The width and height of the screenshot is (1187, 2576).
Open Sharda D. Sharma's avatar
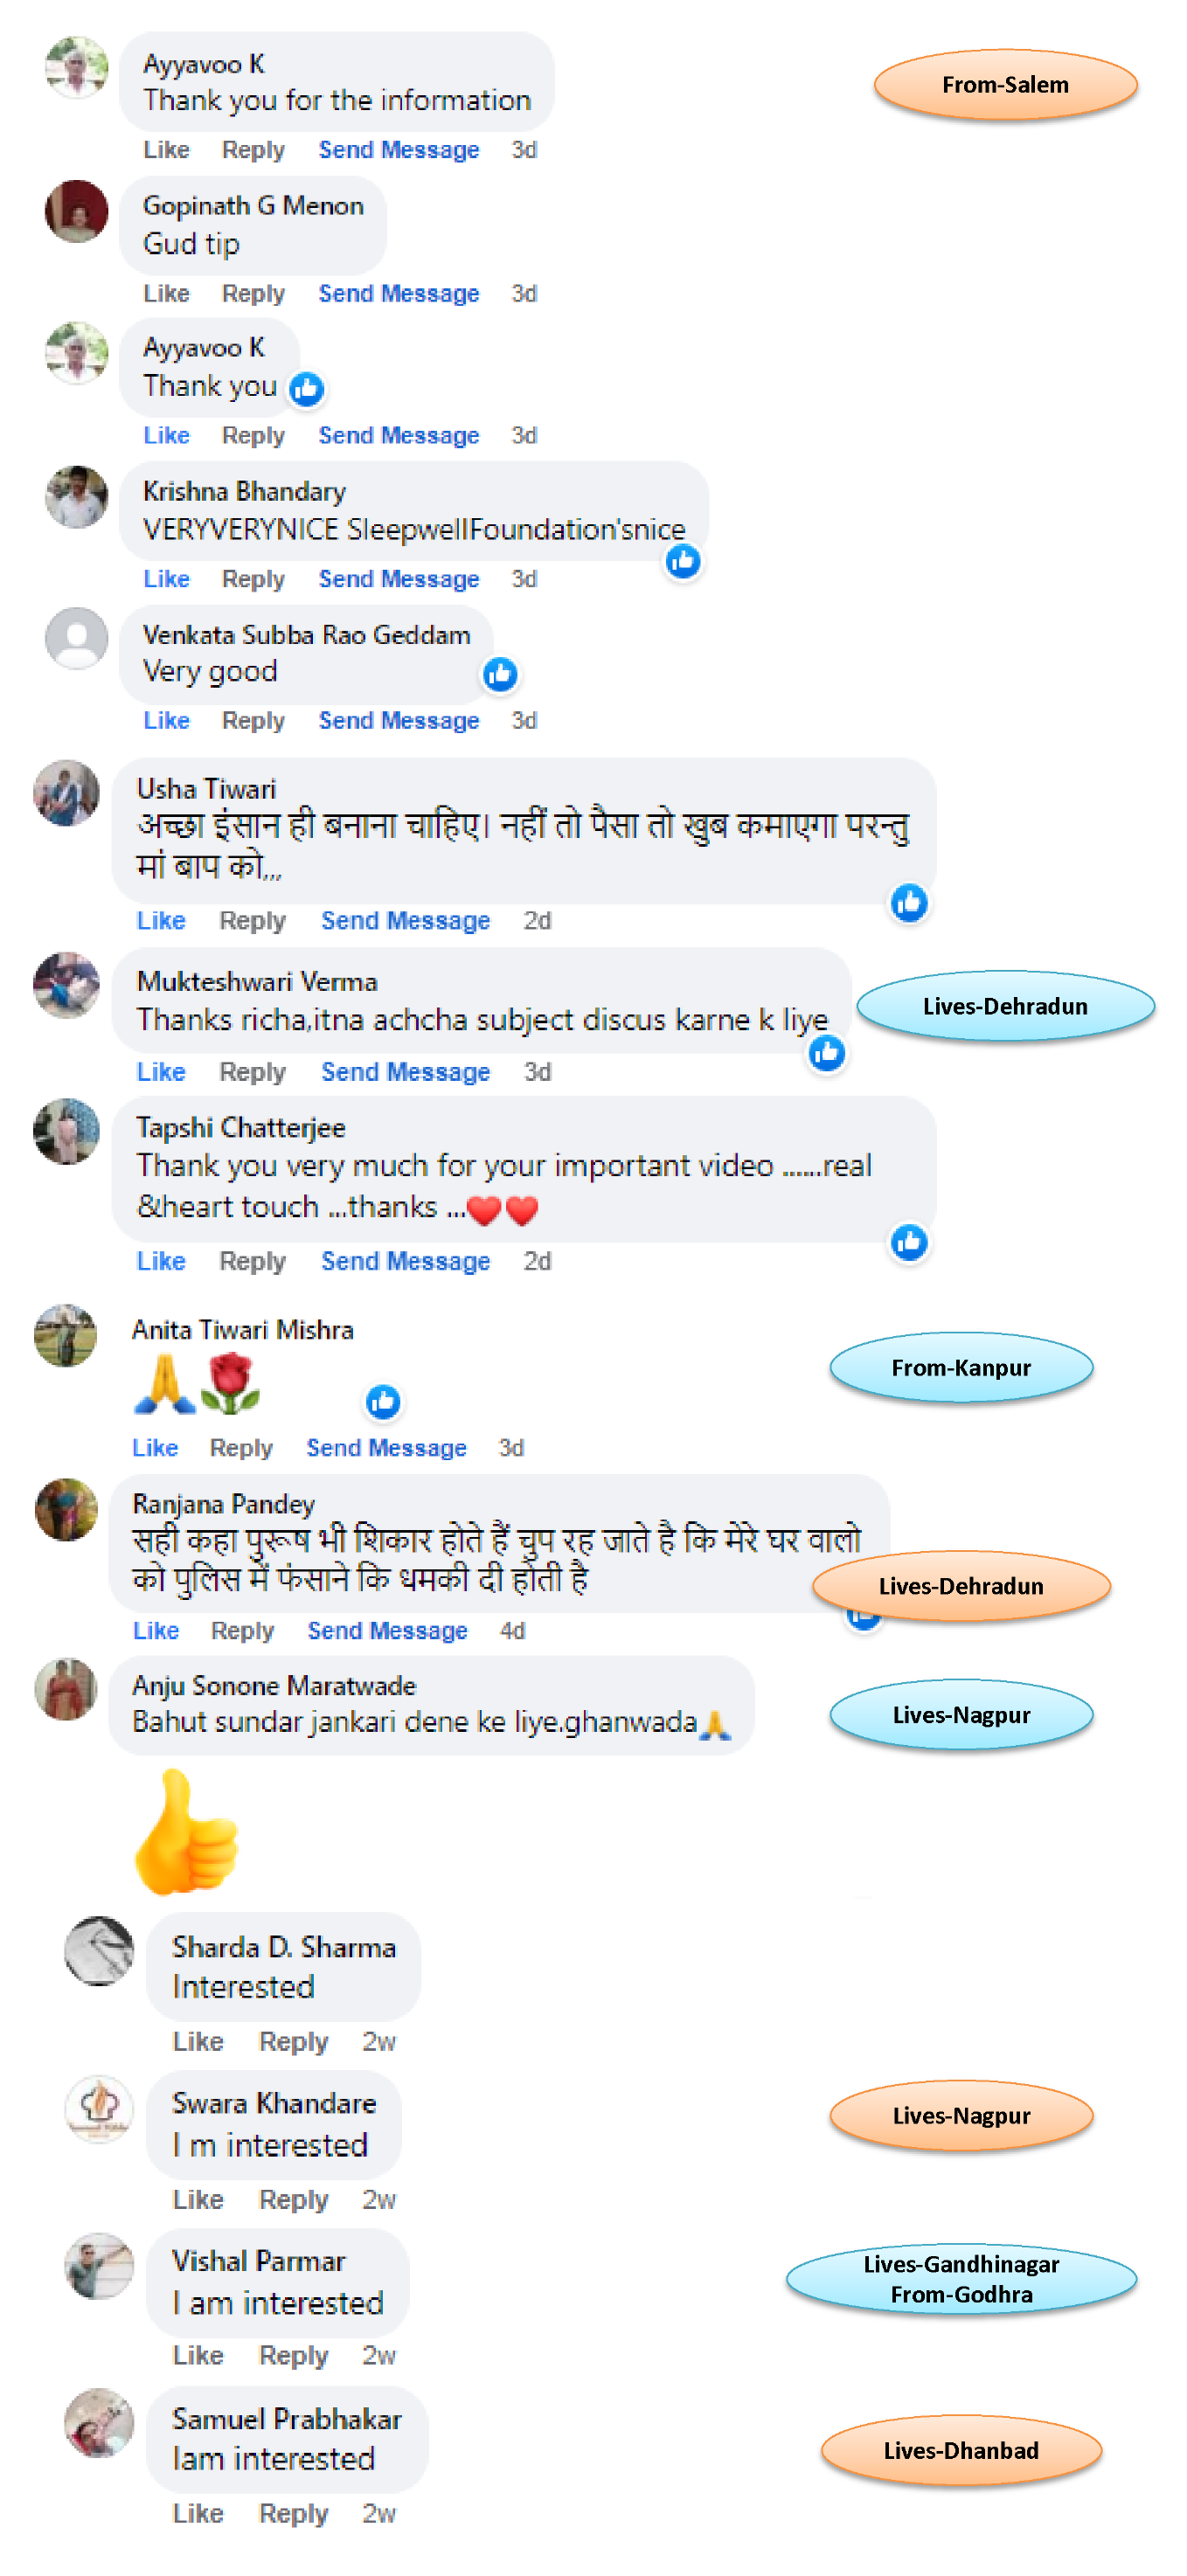point(99,1950)
